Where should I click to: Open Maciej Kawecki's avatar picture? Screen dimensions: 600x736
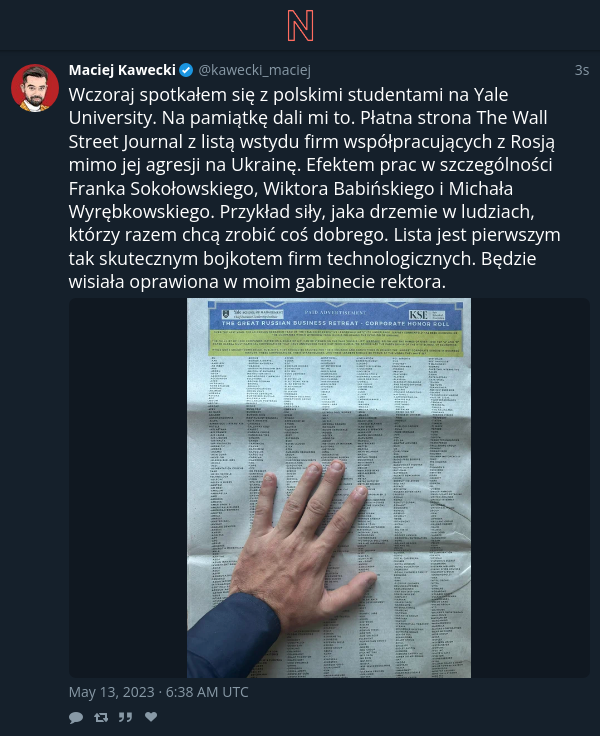[x=35, y=88]
